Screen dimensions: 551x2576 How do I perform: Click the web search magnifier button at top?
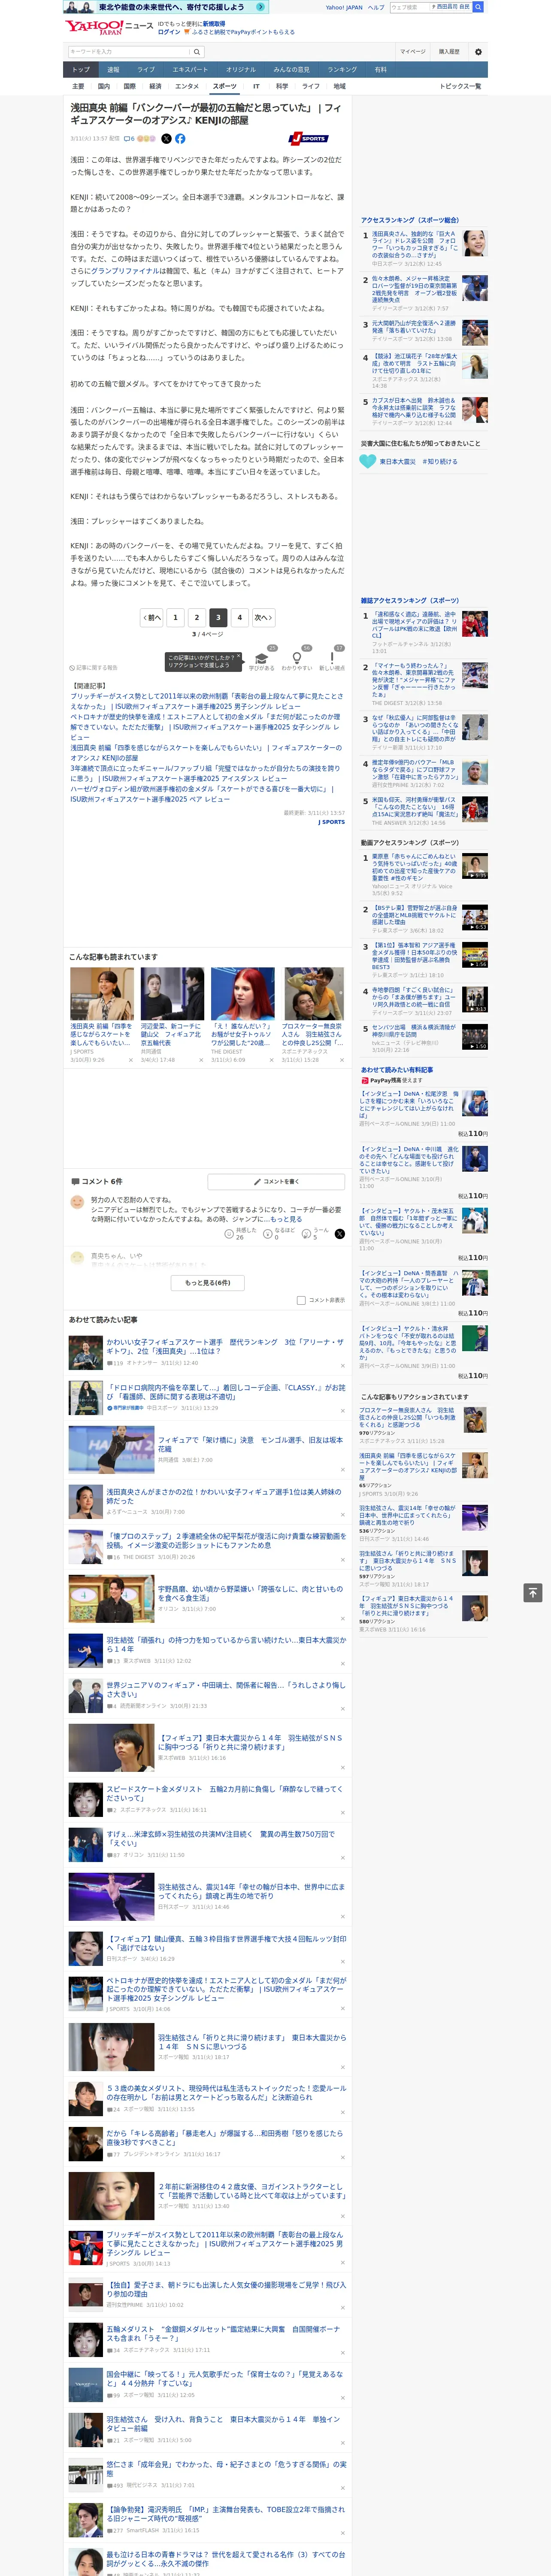(x=478, y=7)
